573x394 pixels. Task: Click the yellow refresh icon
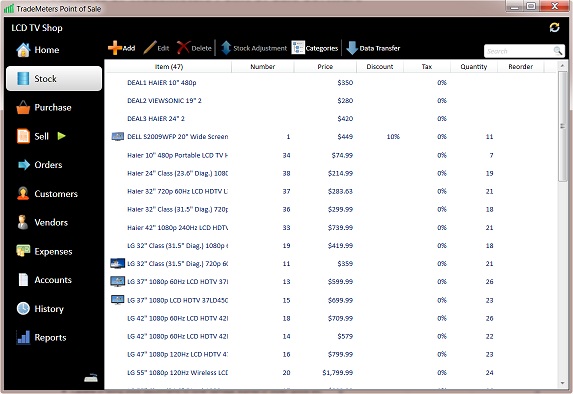554,27
